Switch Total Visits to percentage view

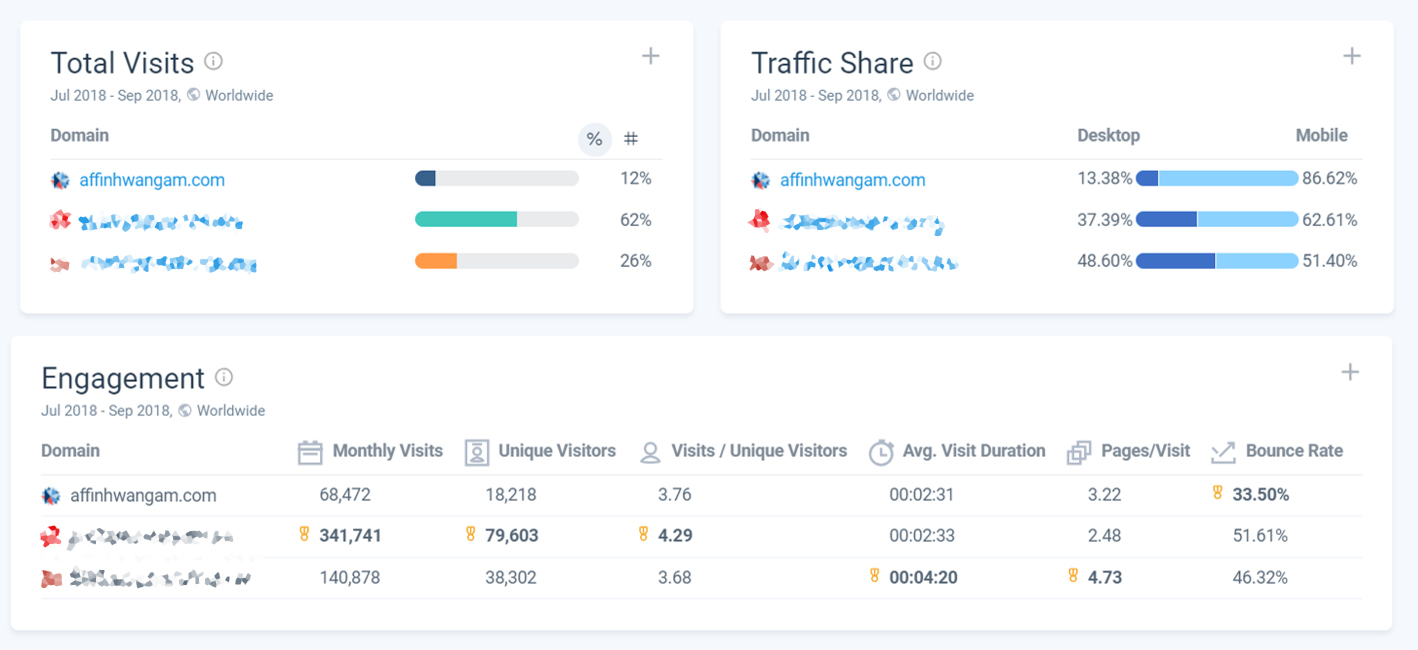(594, 139)
